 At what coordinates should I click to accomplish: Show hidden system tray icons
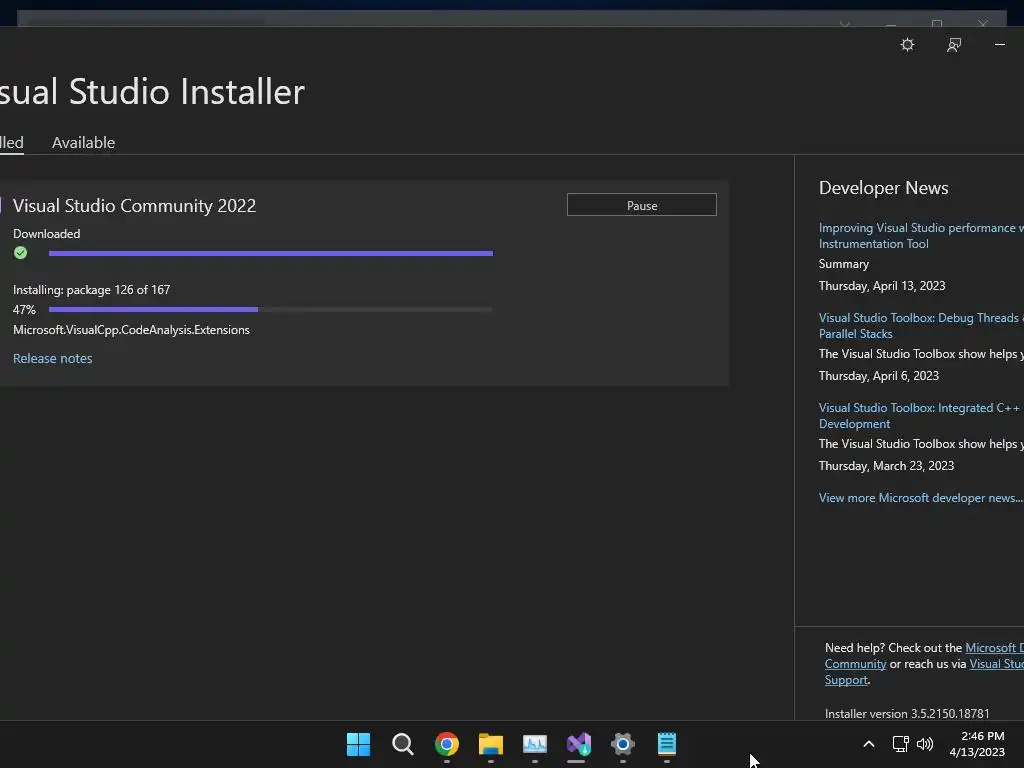tap(869, 744)
